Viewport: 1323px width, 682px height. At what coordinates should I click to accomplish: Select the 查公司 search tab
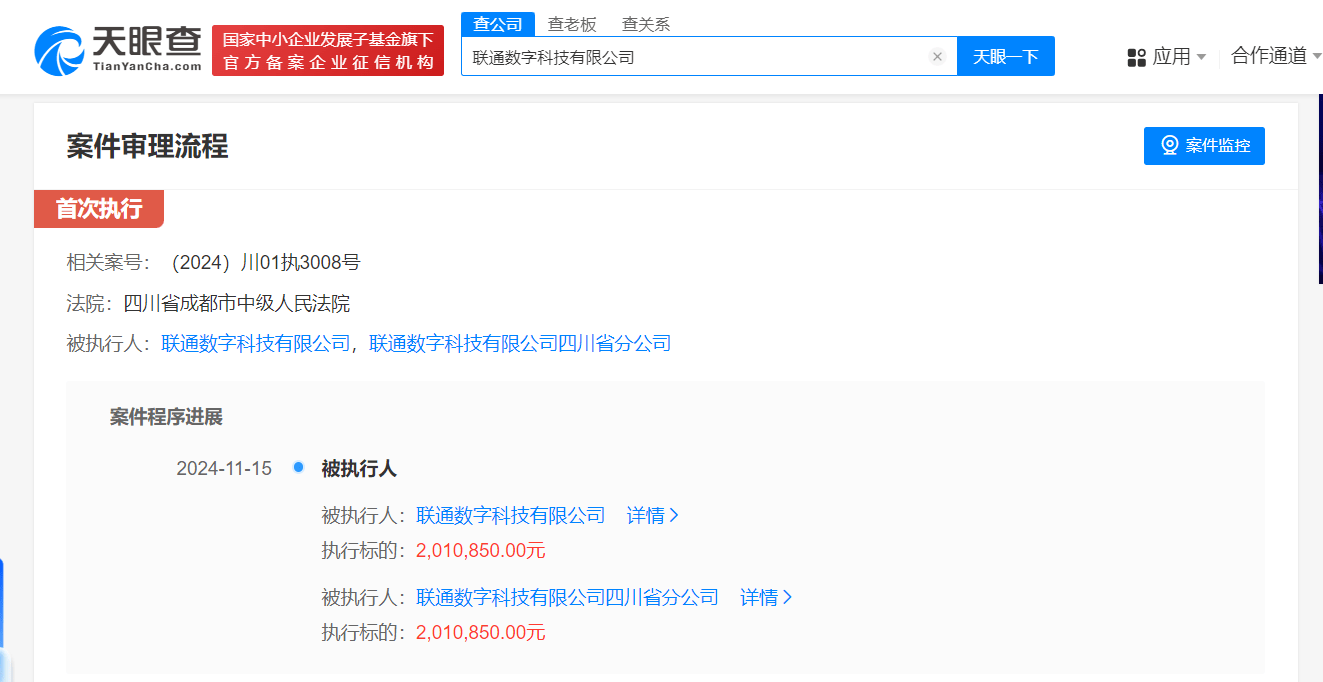pos(498,25)
